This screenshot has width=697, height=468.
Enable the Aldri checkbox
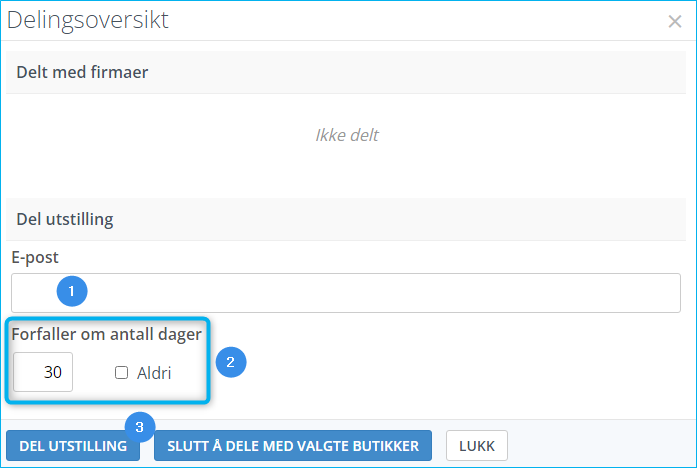[x=121, y=372]
